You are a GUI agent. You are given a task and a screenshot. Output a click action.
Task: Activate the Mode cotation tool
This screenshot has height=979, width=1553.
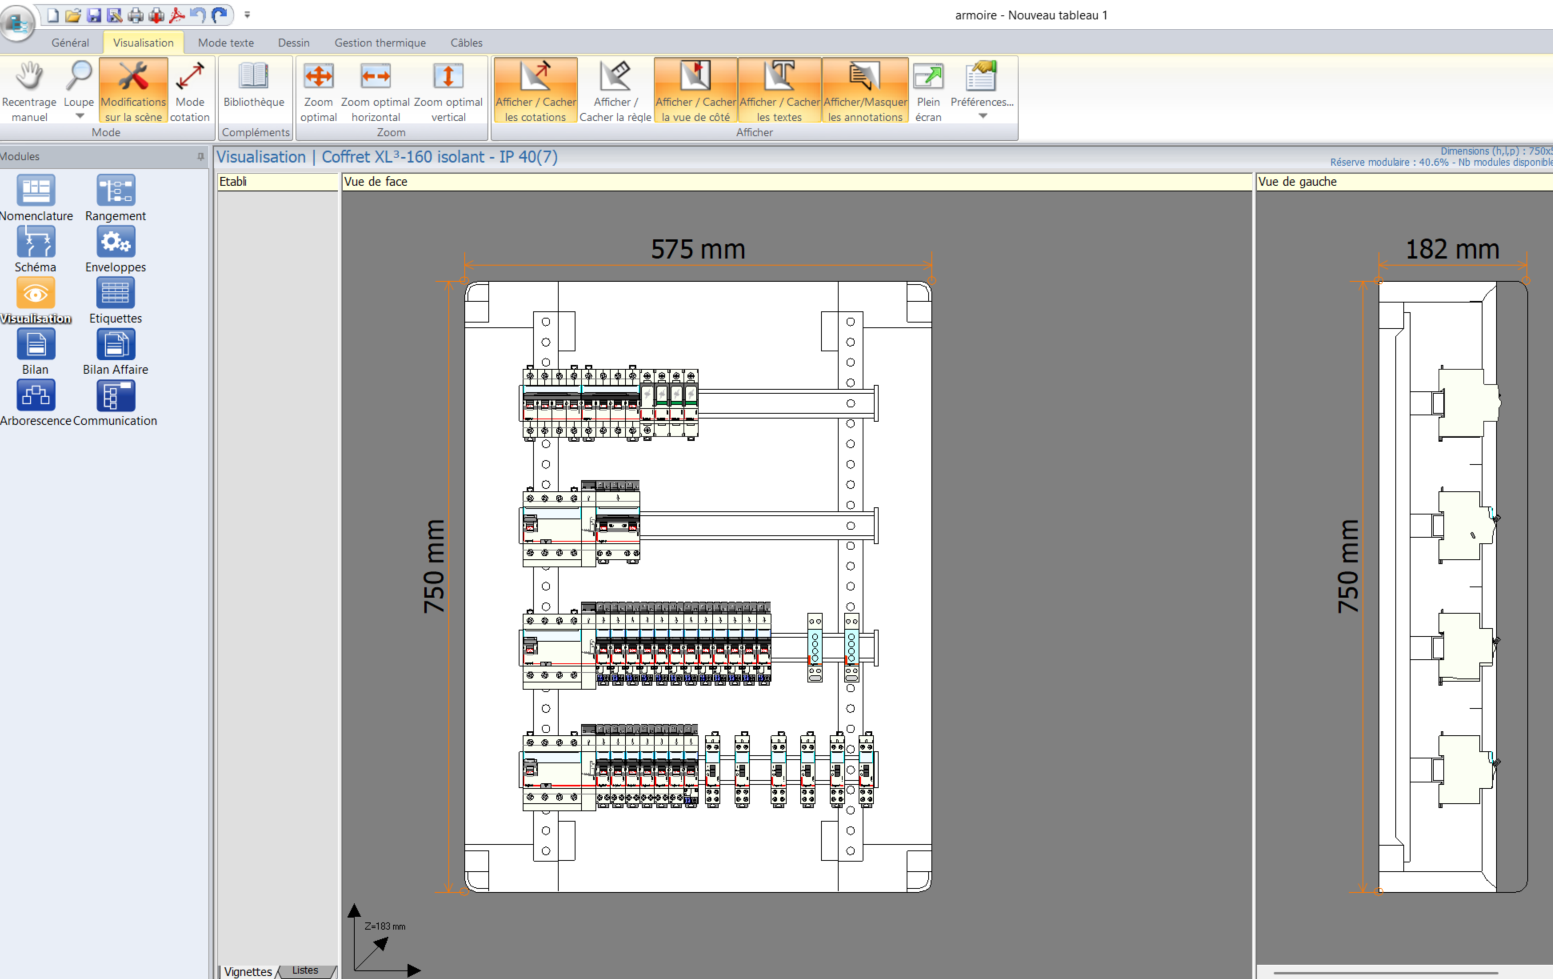point(189,90)
